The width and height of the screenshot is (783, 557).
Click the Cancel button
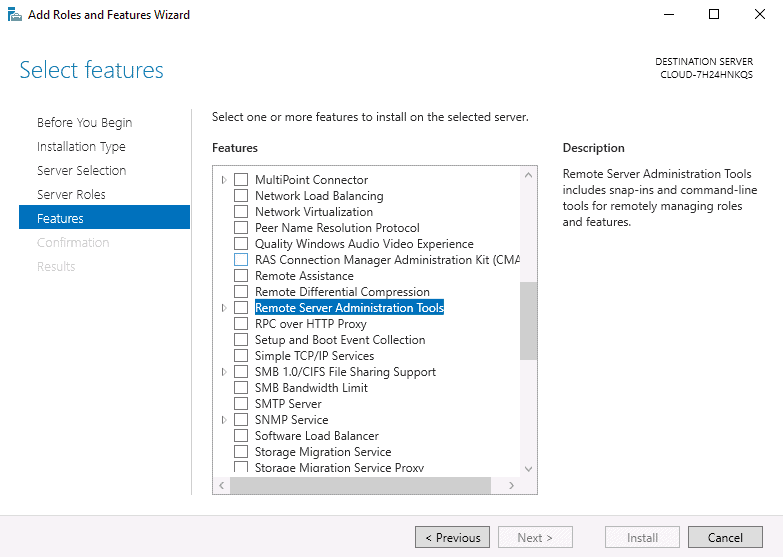pyautogui.click(x=725, y=537)
